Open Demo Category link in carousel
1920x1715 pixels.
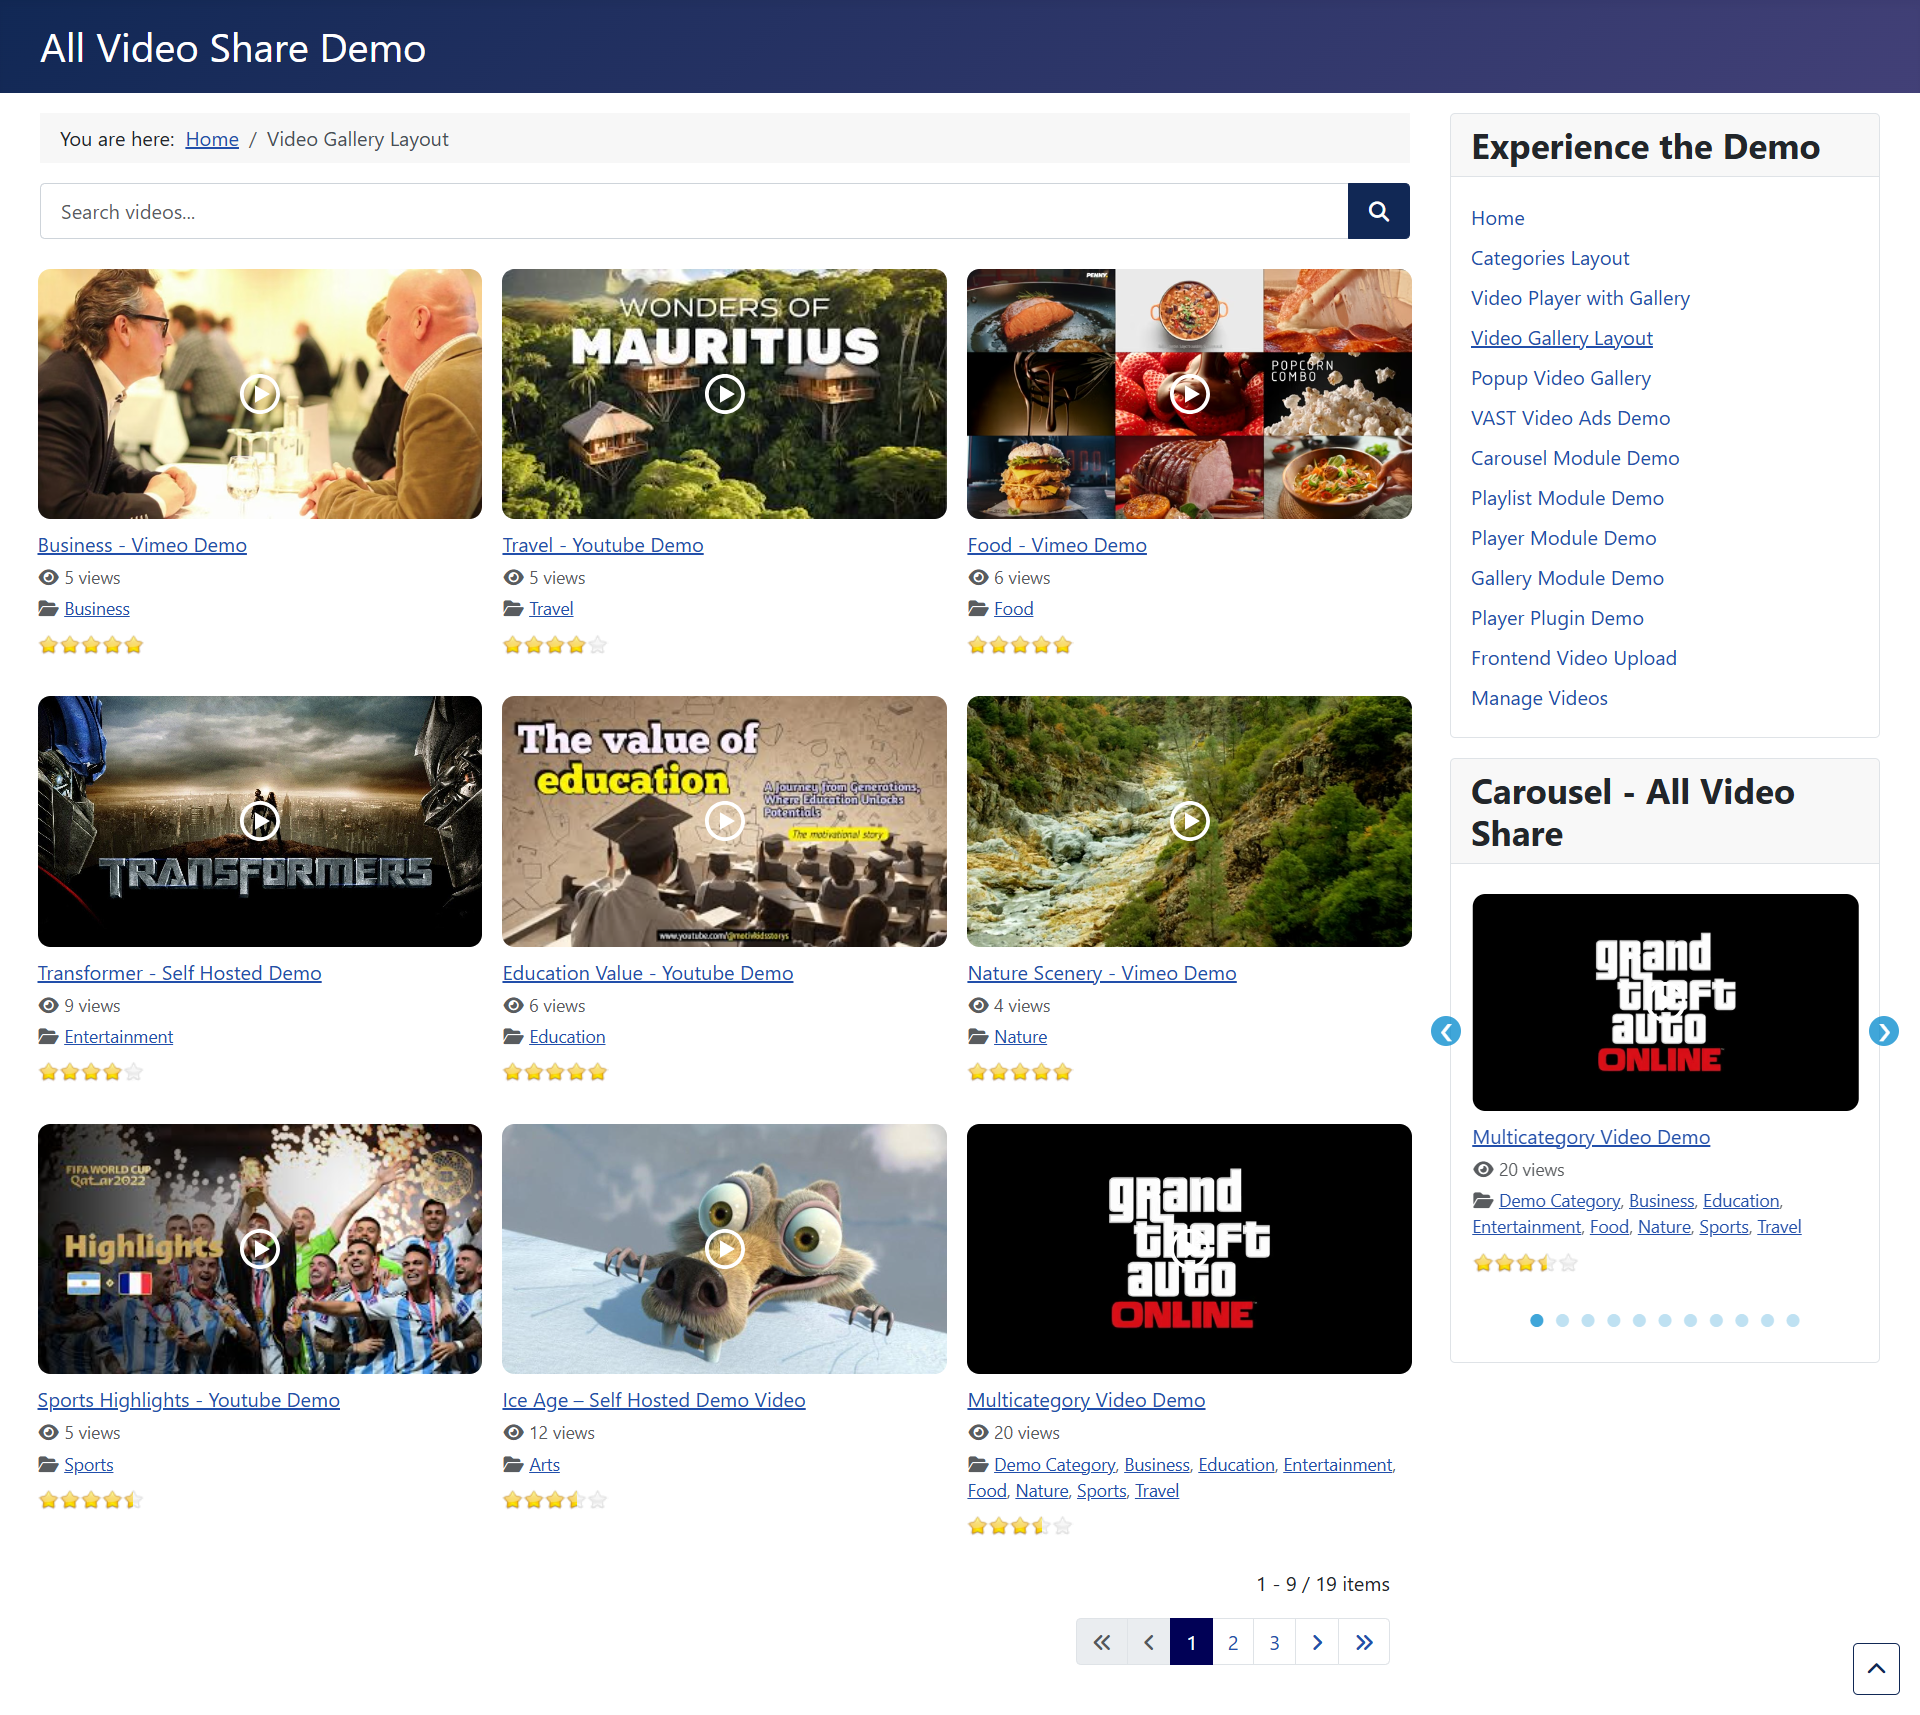pyautogui.click(x=1559, y=1201)
